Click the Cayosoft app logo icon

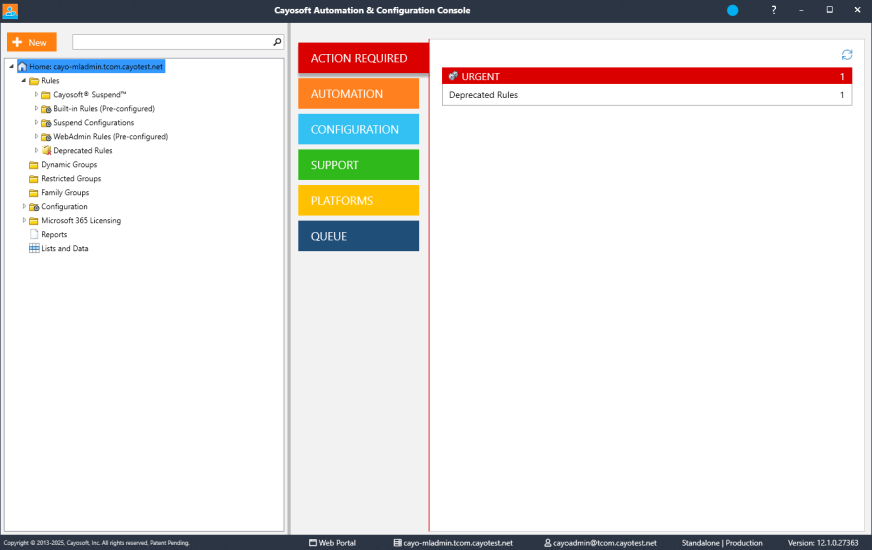[10, 11]
